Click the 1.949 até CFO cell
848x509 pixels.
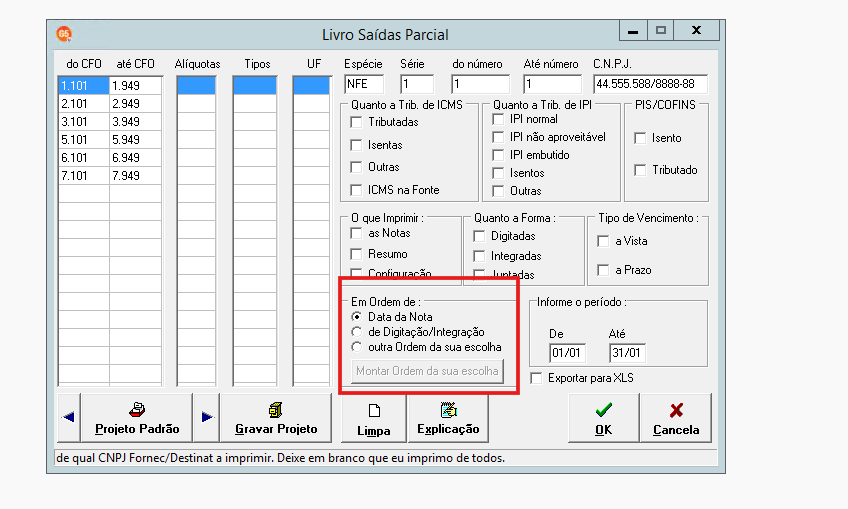click(135, 85)
